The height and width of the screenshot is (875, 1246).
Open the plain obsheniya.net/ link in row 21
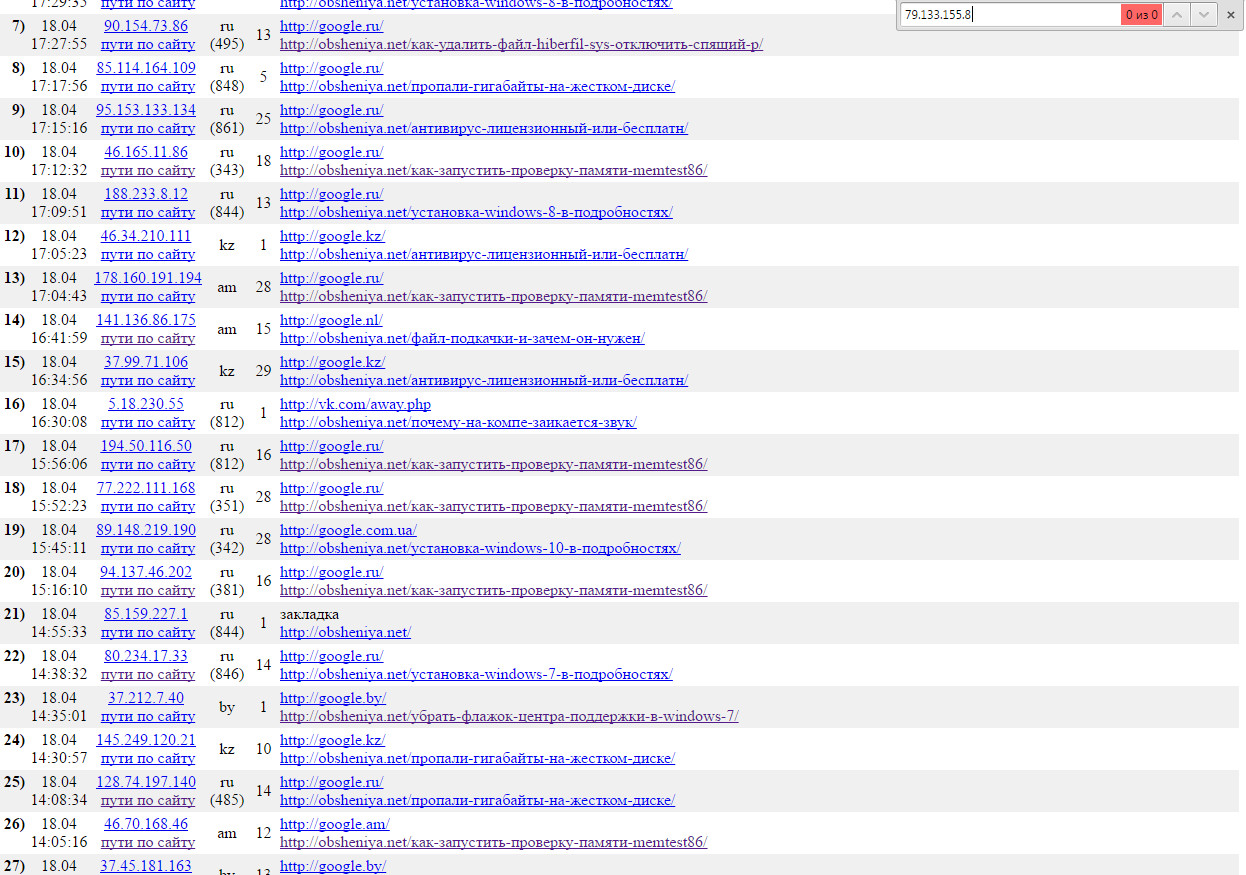tap(345, 632)
